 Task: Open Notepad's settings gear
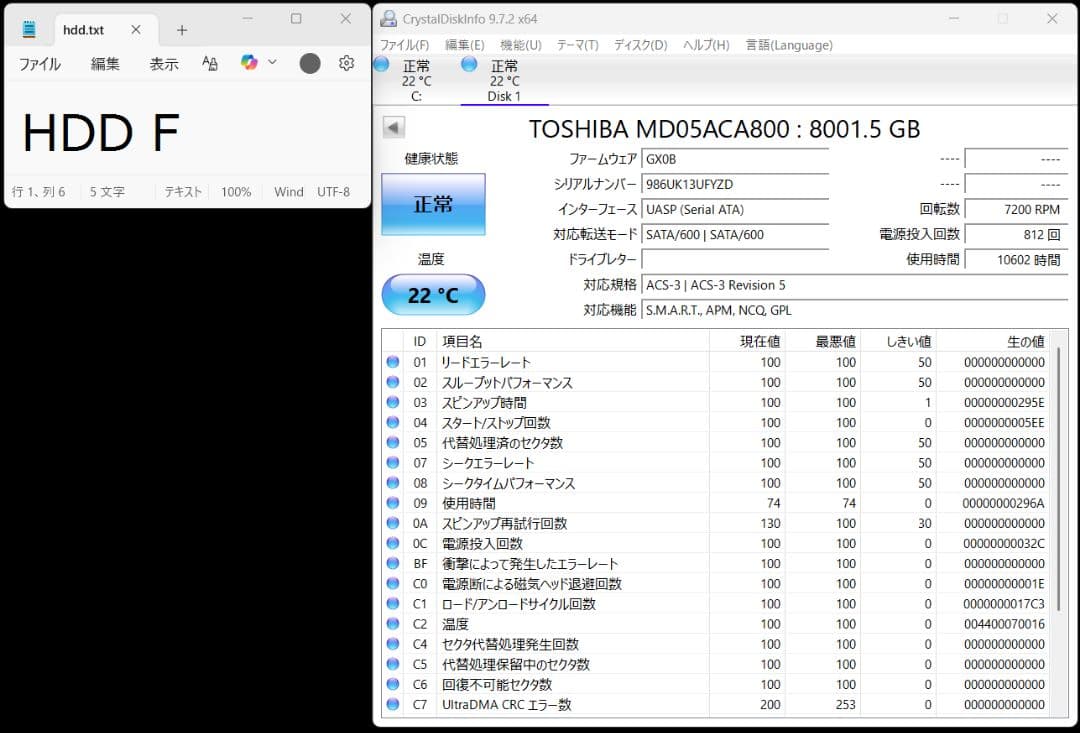coord(345,63)
